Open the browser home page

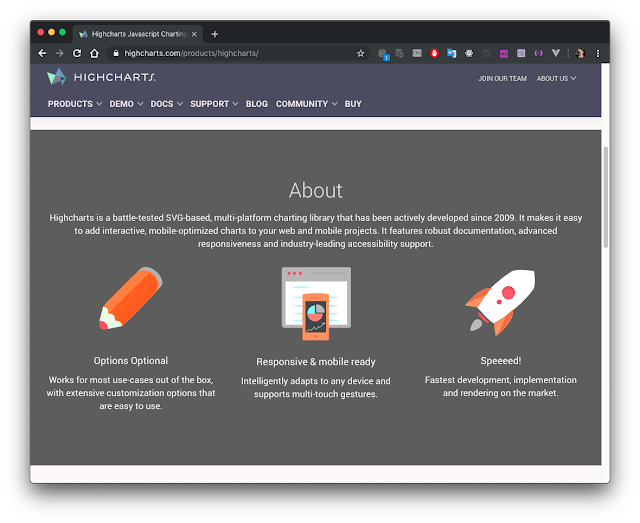click(94, 53)
